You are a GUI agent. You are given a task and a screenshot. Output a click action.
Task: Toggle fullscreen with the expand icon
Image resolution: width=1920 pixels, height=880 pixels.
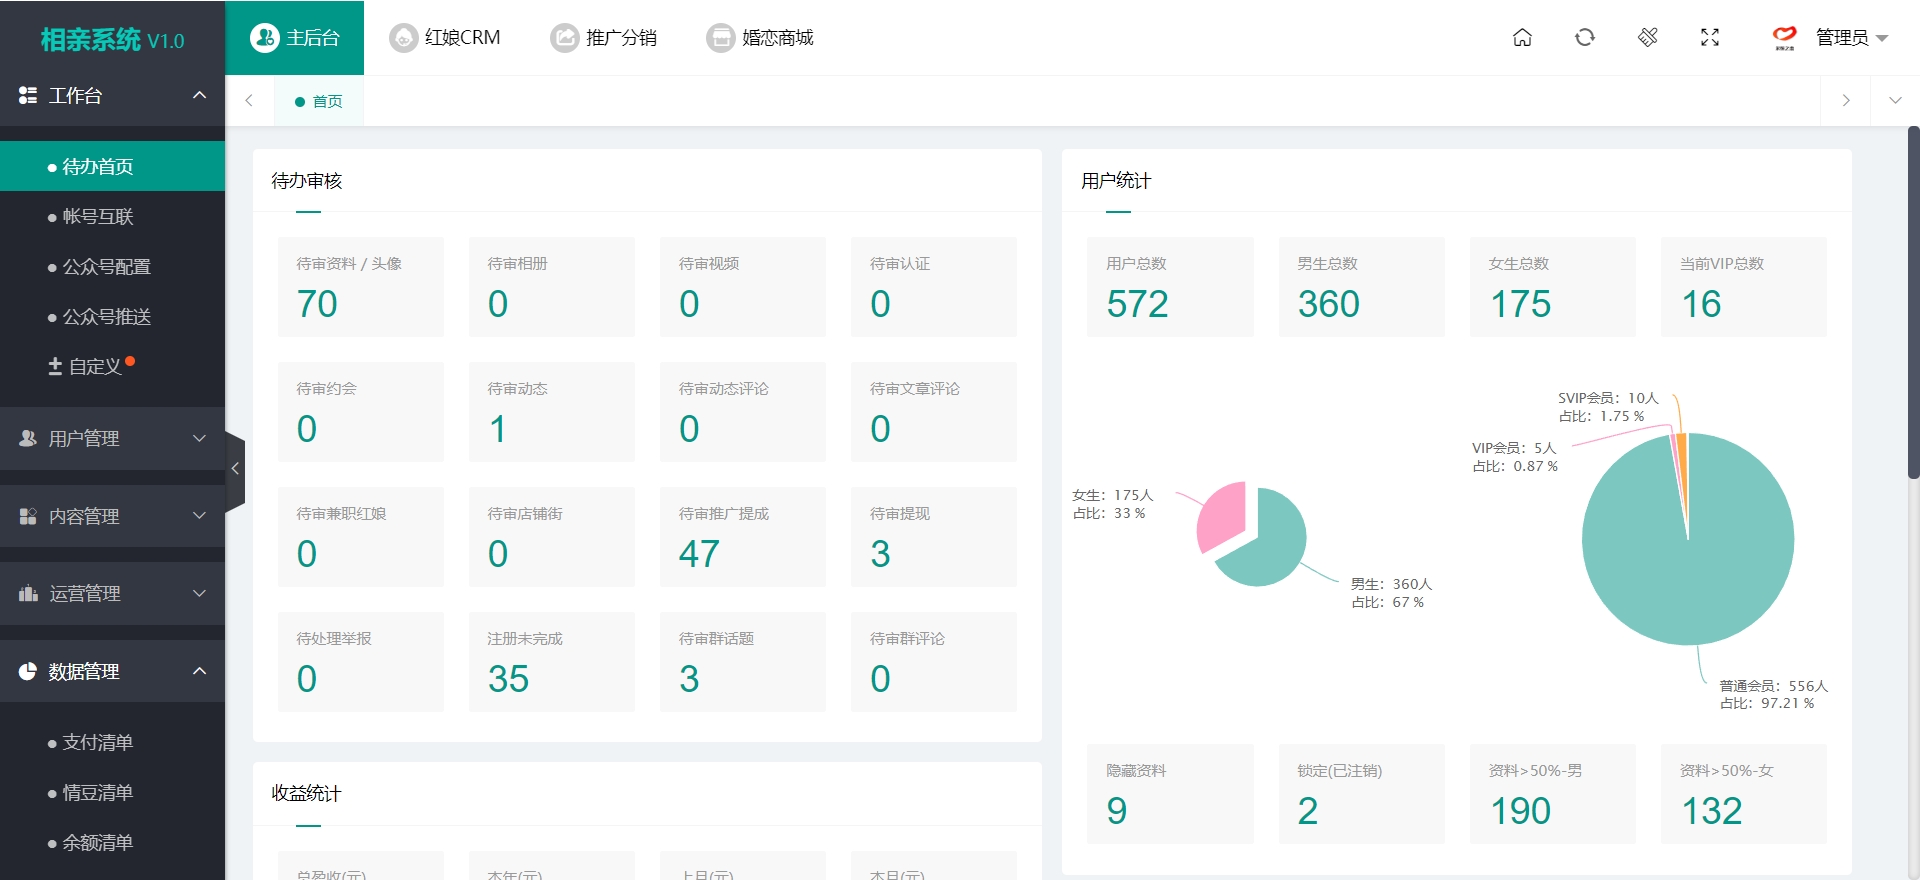1710,38
